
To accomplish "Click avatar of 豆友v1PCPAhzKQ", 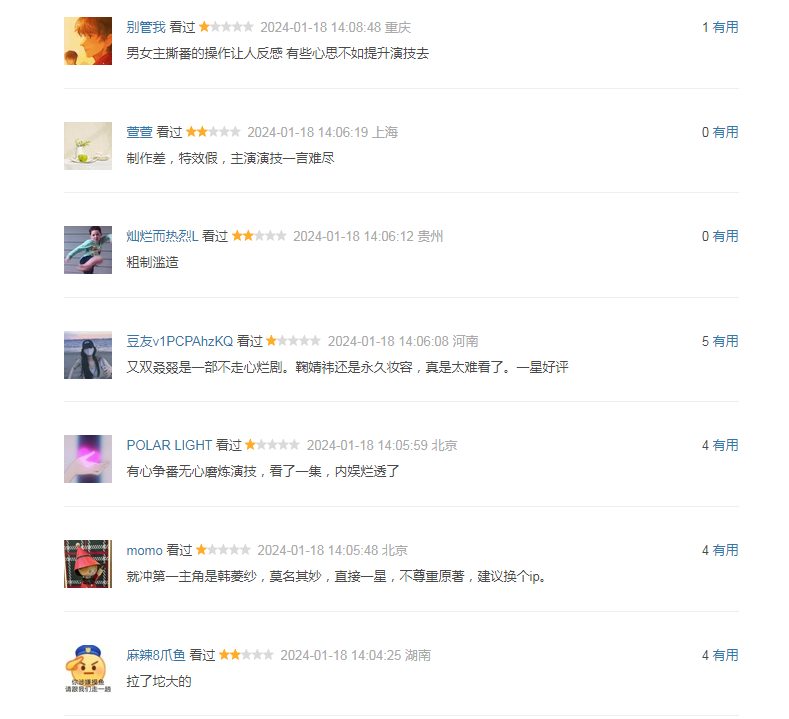I will coord(88,355).
